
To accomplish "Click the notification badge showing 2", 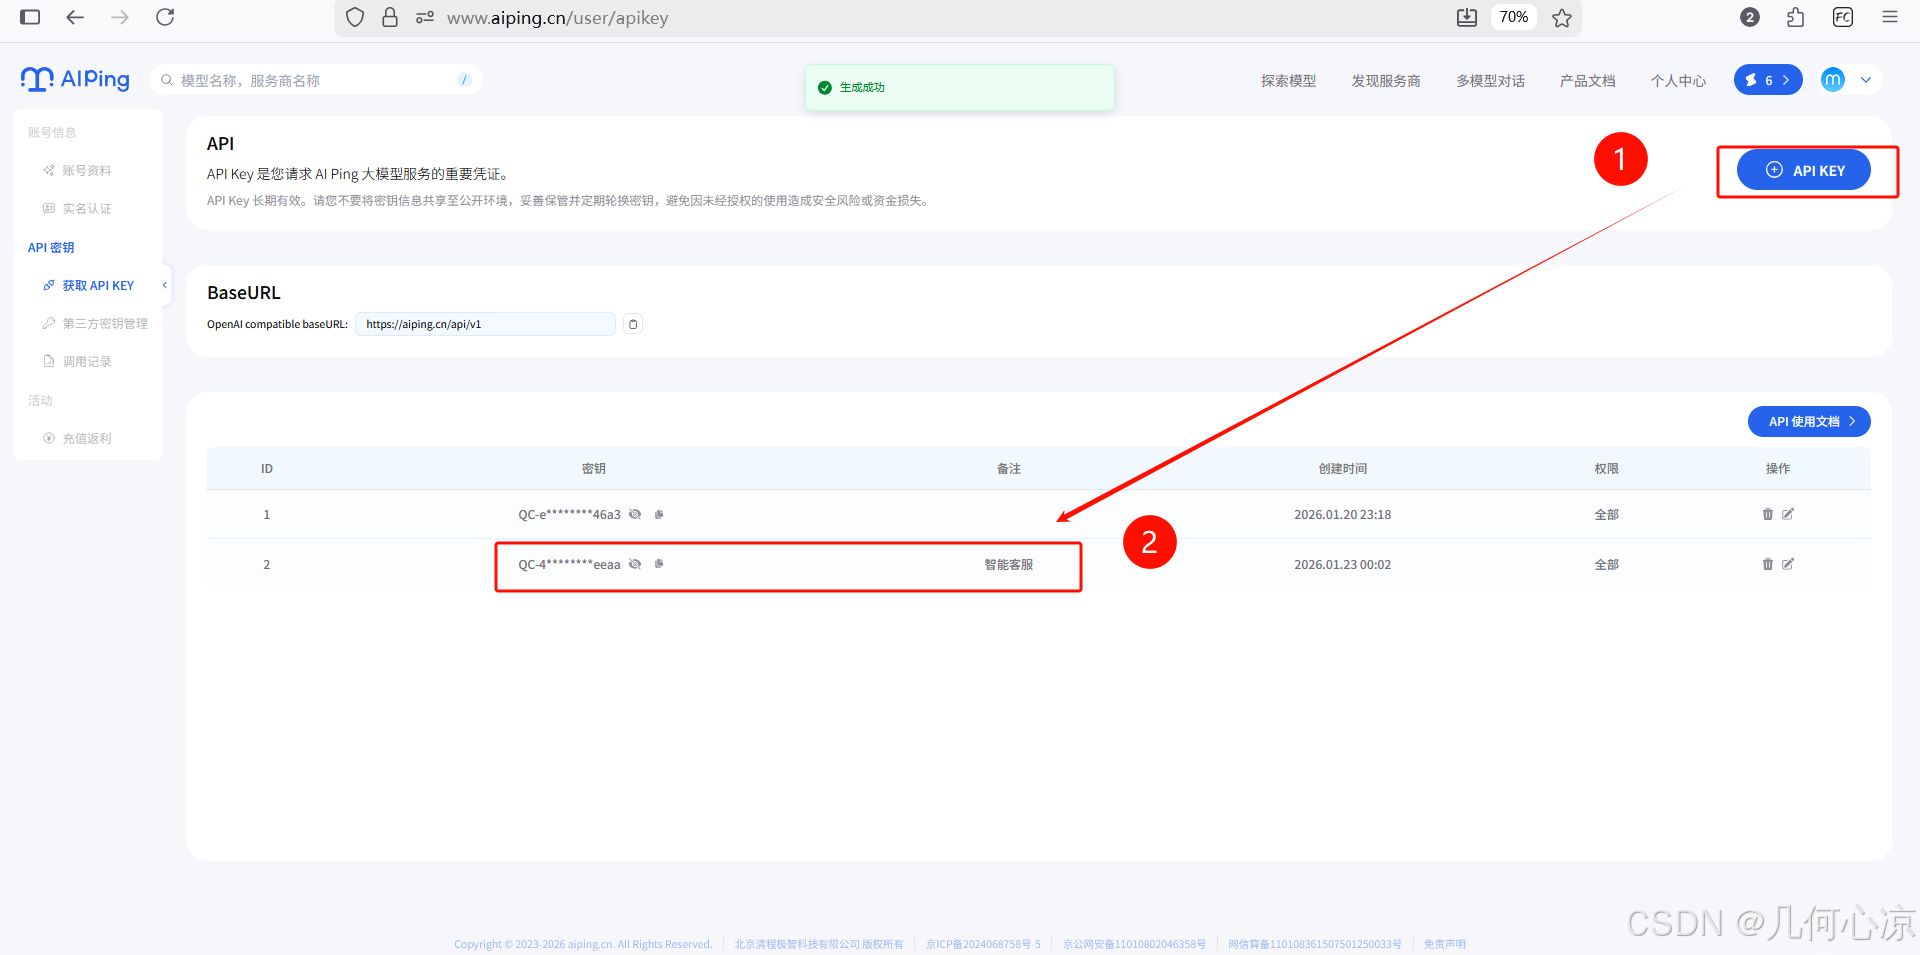I will coord(1750,17).
